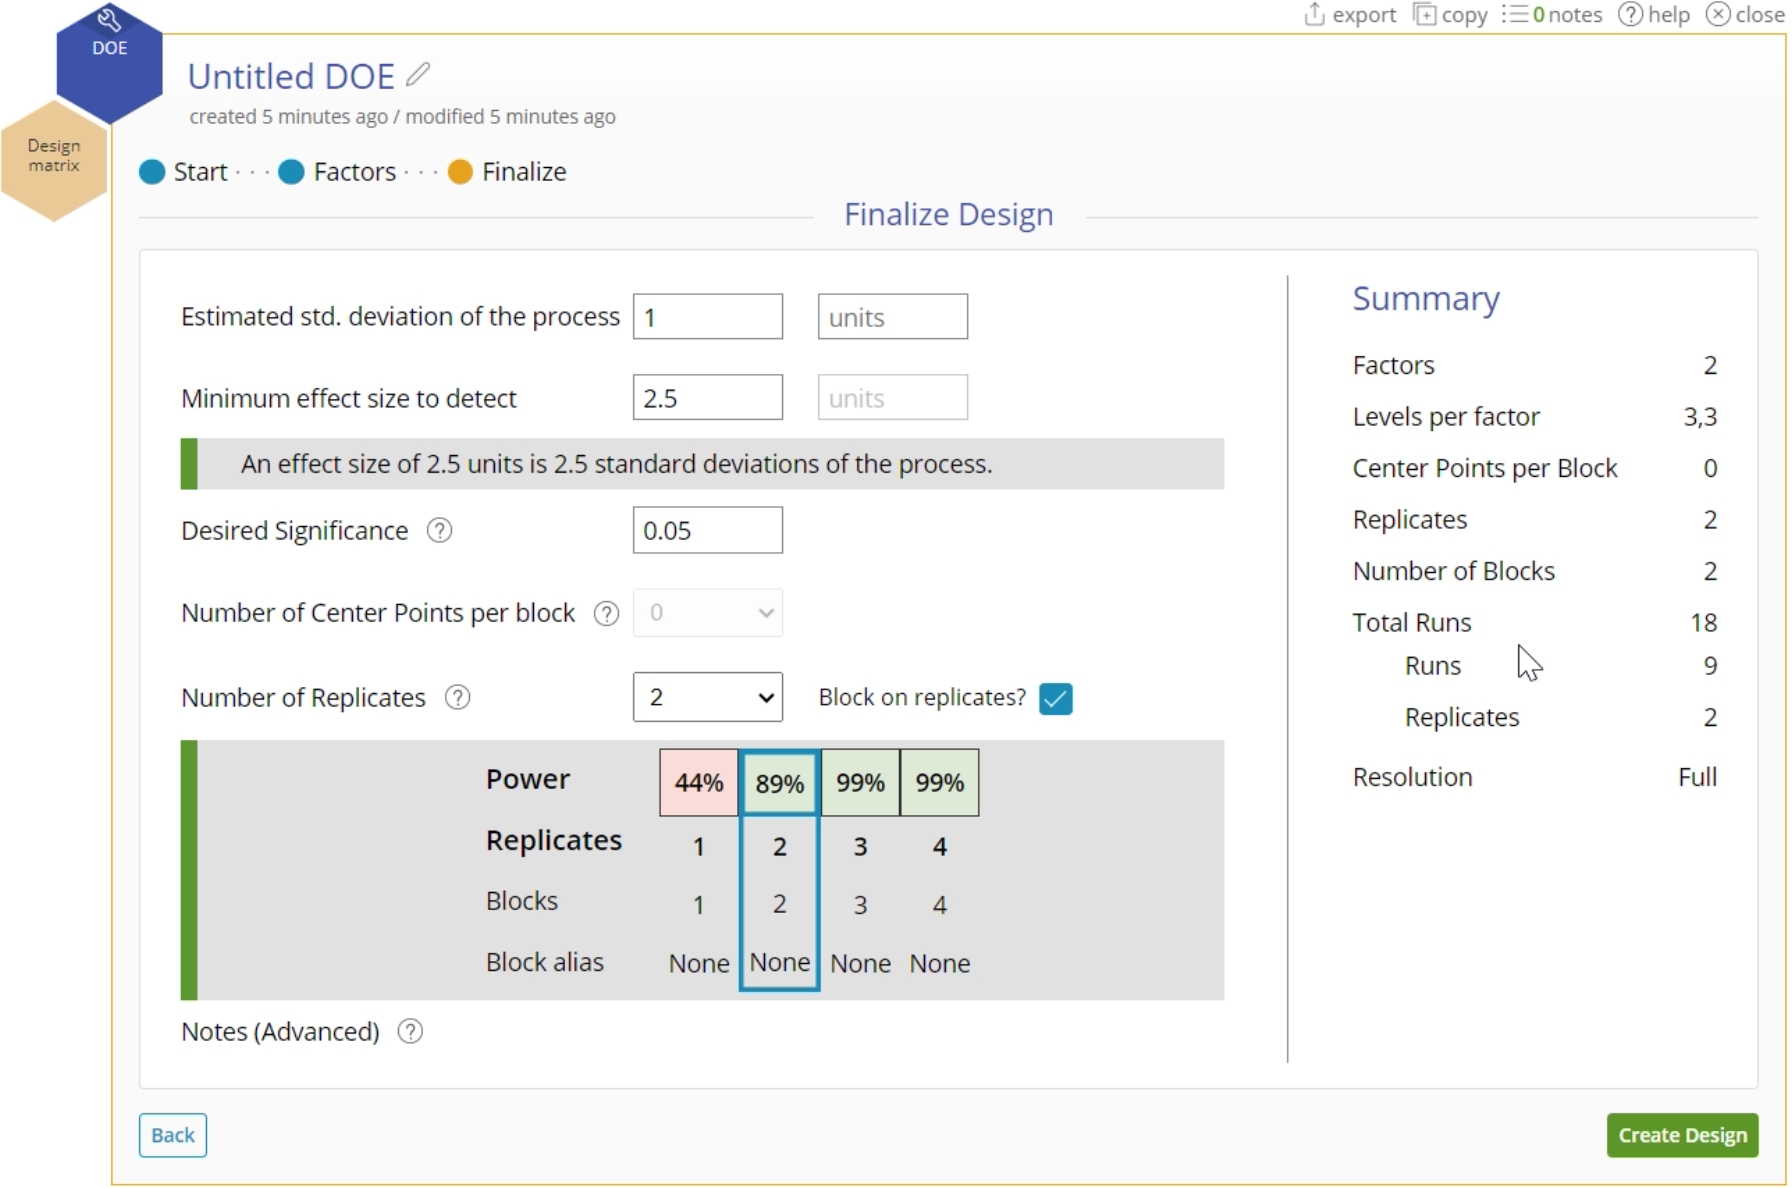Click the Desired Significance field
Image resolution: width=1792 pixels, height=1188 pixels.
pyautogui.click(x=707, y=530)
